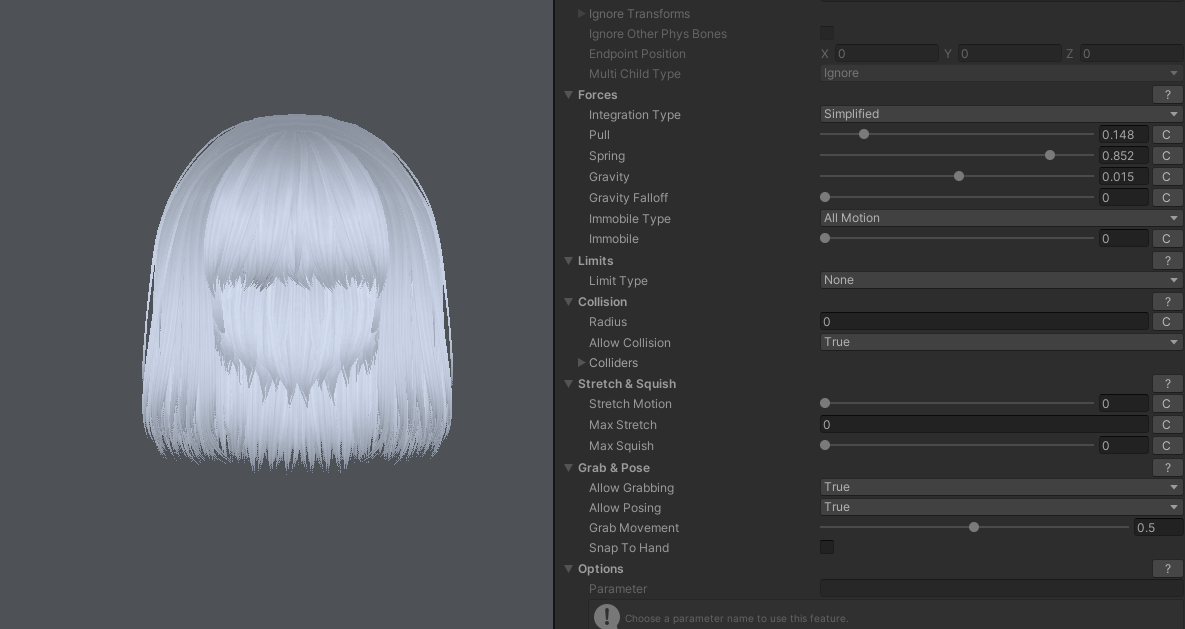Open help for Stretch & Squish section
The height and width of the screenshot is (629, 1185).
pyautogui.click(x=1168, y=383)
